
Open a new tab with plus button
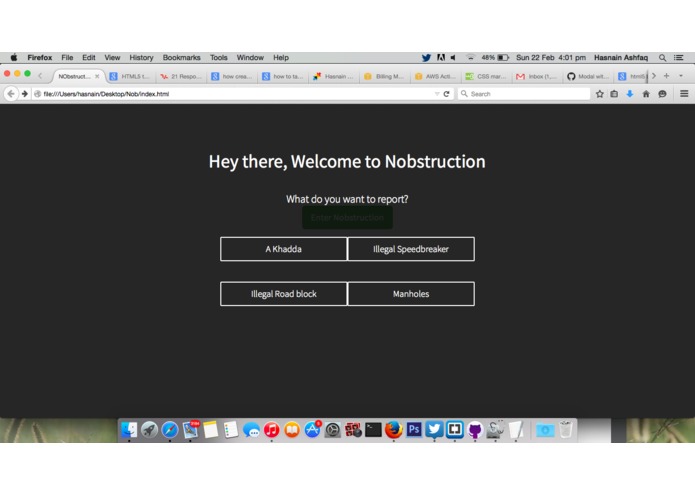[666, 76]
